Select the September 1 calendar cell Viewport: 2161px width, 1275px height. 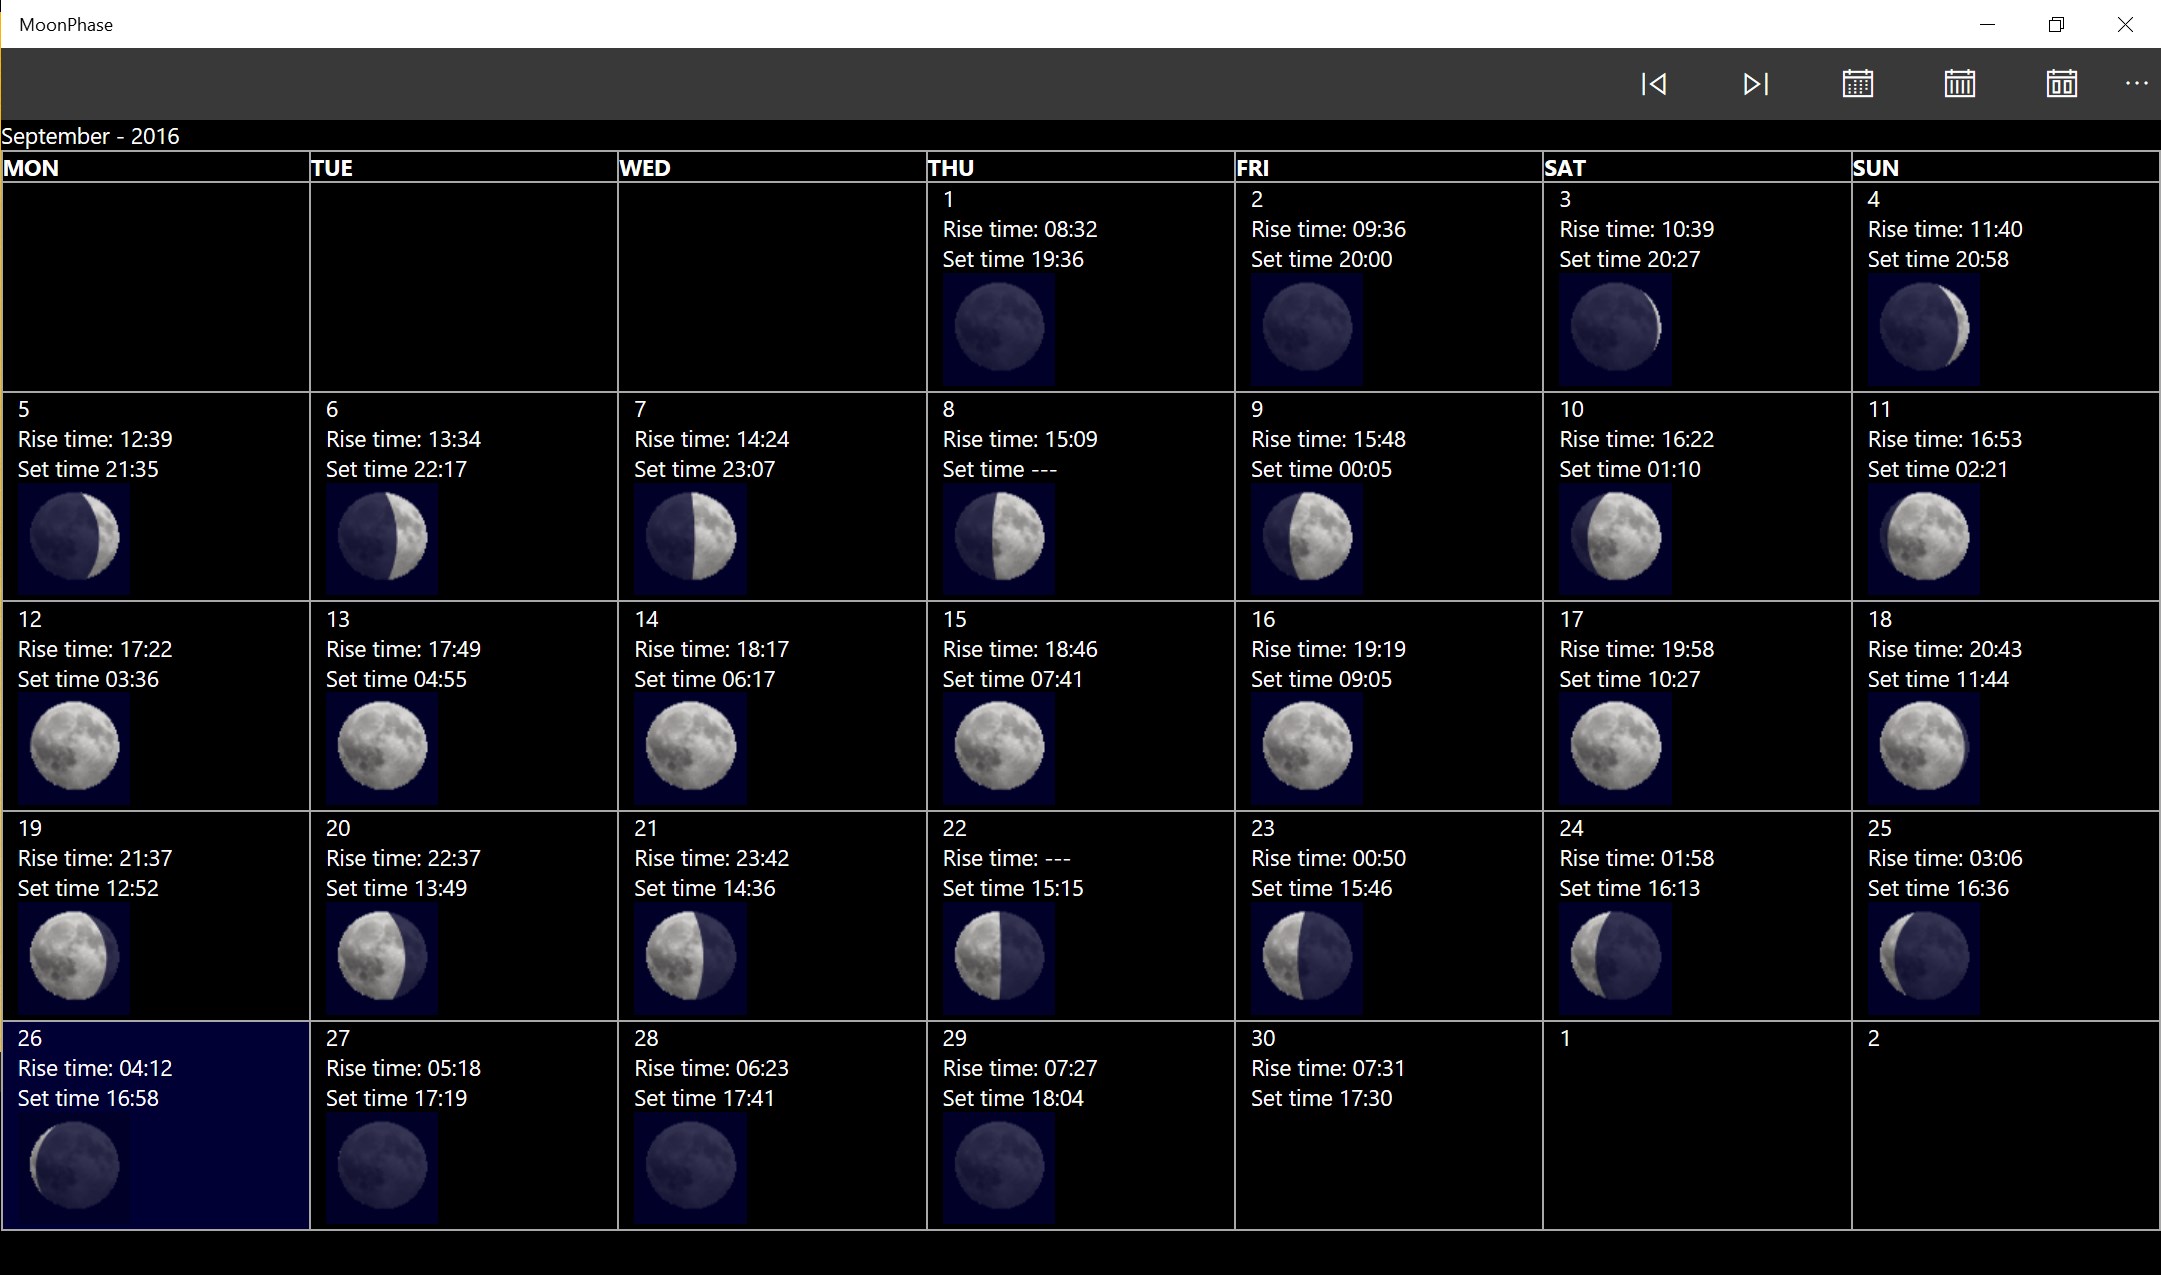[x=1080, y=287]
